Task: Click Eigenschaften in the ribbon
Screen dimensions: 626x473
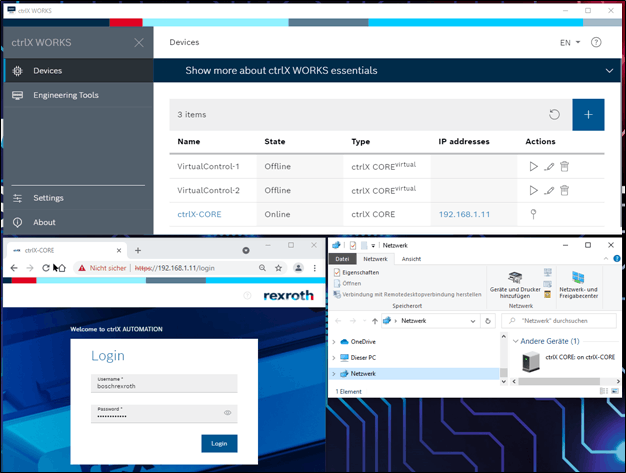Action: tap(357, 272)
